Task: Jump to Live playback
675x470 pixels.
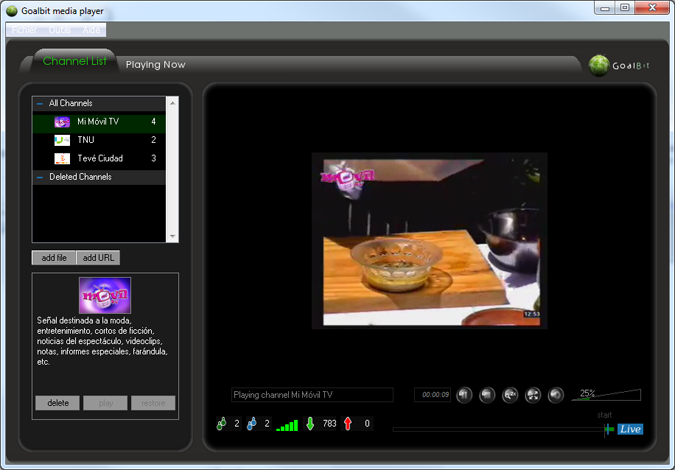Action: [x=630, y=429]
